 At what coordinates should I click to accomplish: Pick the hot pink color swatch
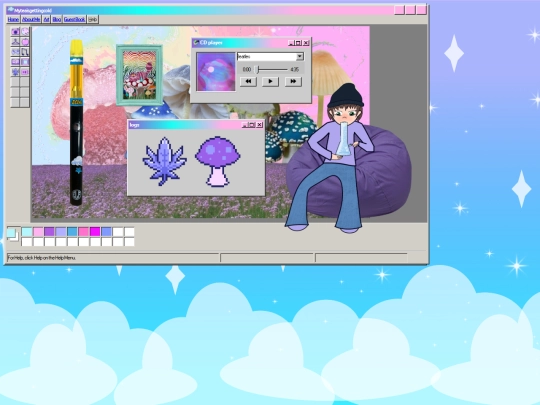point(84,232)
